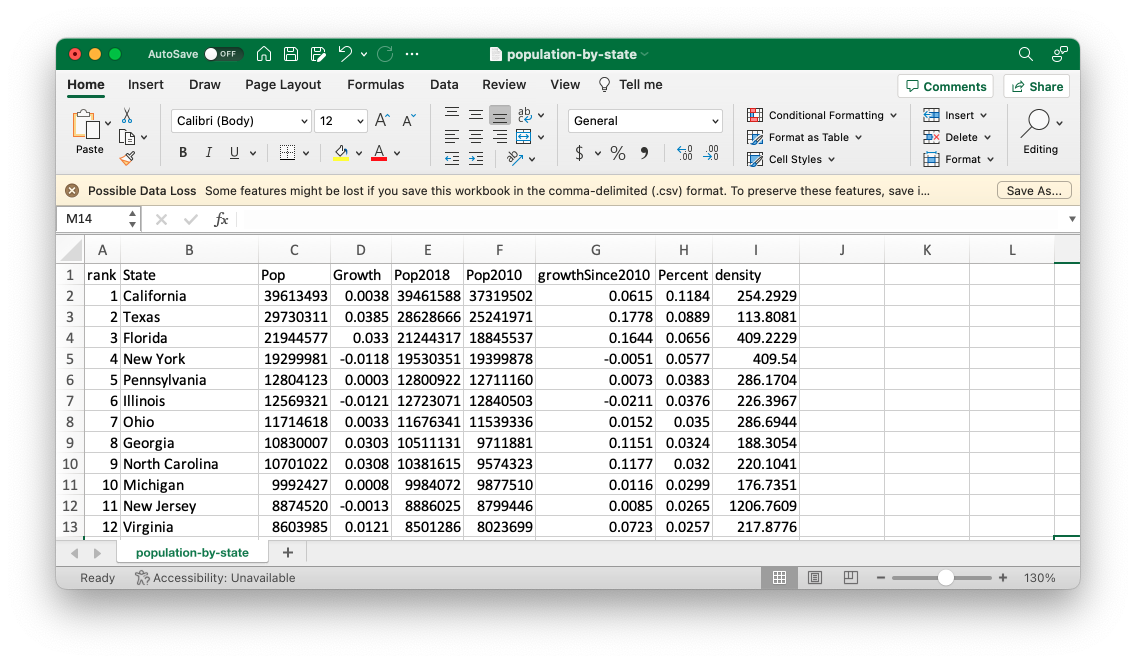1136x663 pixels.
Task: Click the Comma Style icon
Action: [644, 153]
